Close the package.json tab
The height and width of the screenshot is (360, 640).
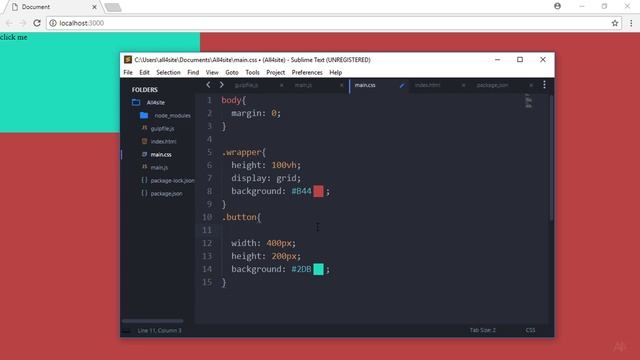pos(531,85)
